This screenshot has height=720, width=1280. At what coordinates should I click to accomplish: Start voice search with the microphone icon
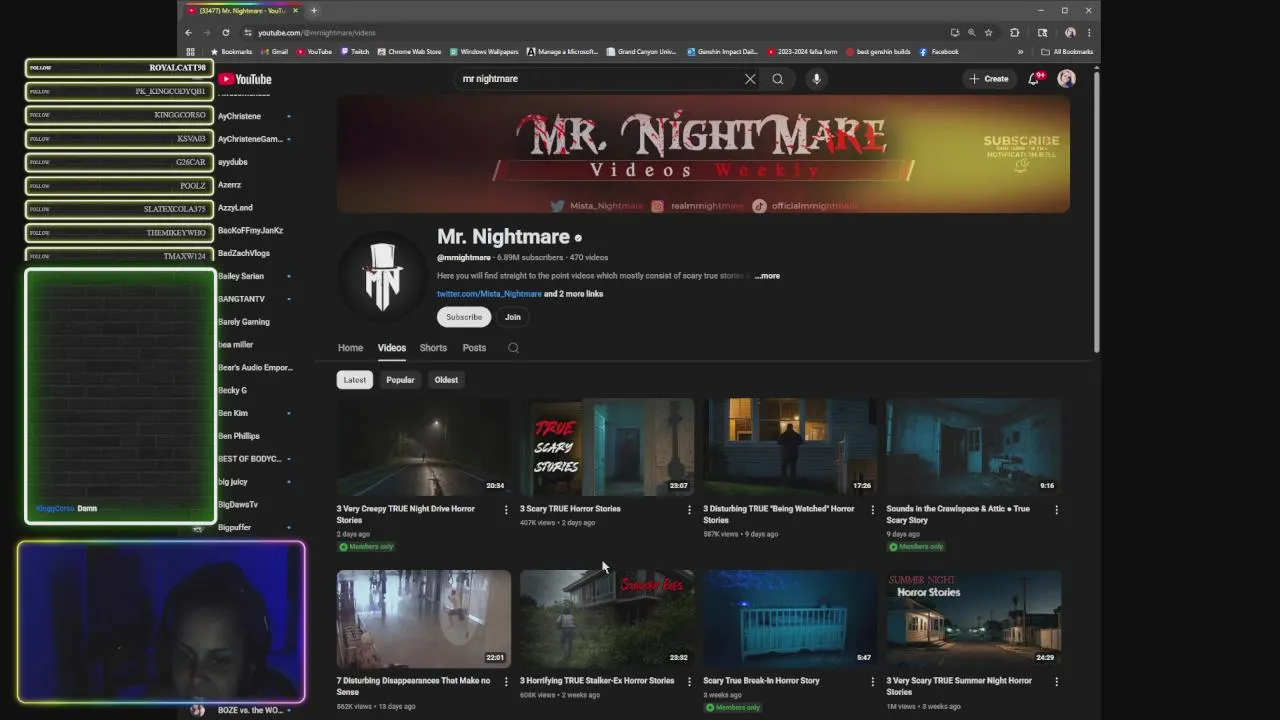pyautogui.click(x=816, y=79)
